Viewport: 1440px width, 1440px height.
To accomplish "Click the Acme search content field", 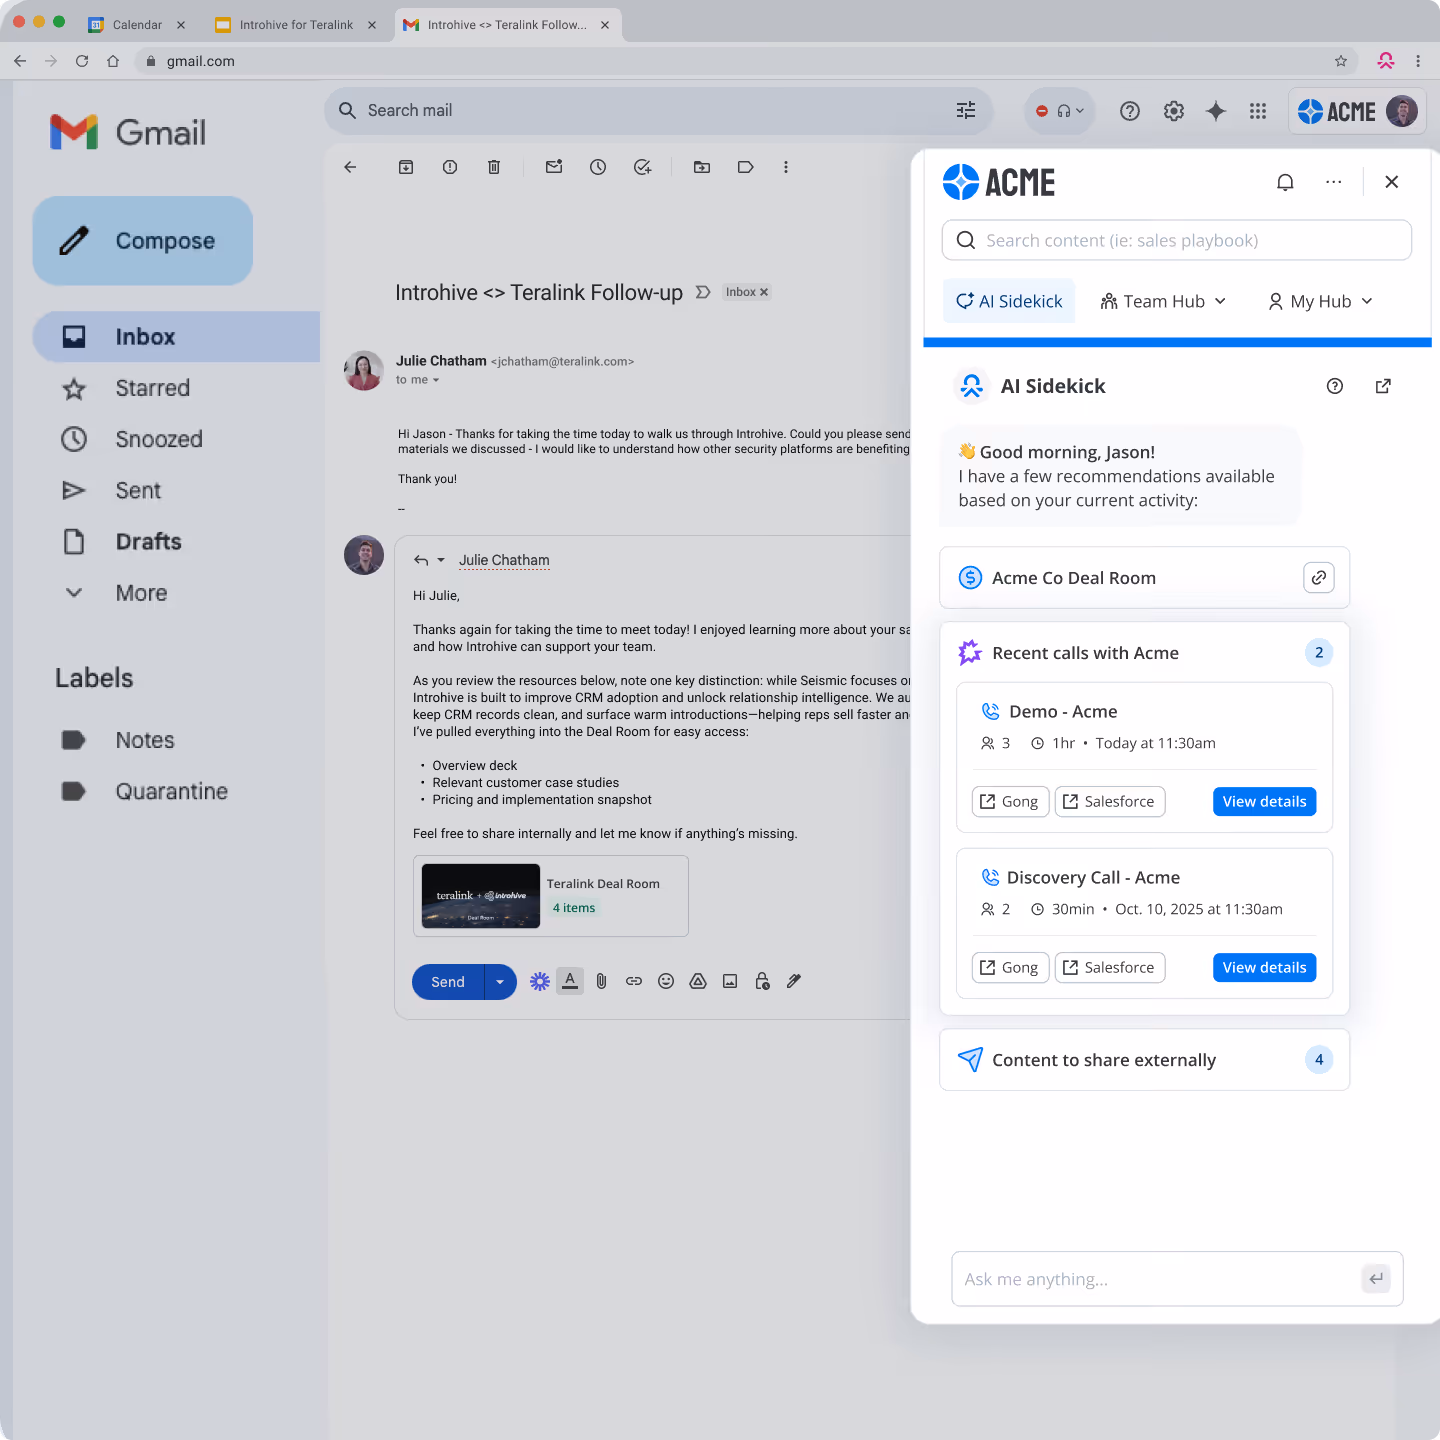I will (1176, 240).
